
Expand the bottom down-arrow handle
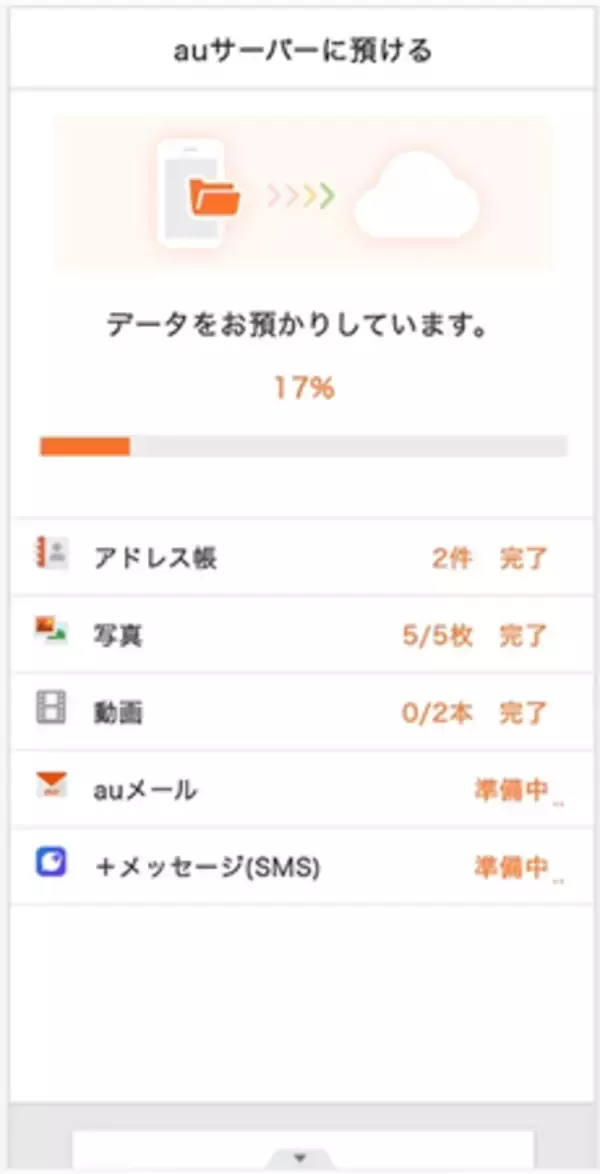[x=299, y=1159]
